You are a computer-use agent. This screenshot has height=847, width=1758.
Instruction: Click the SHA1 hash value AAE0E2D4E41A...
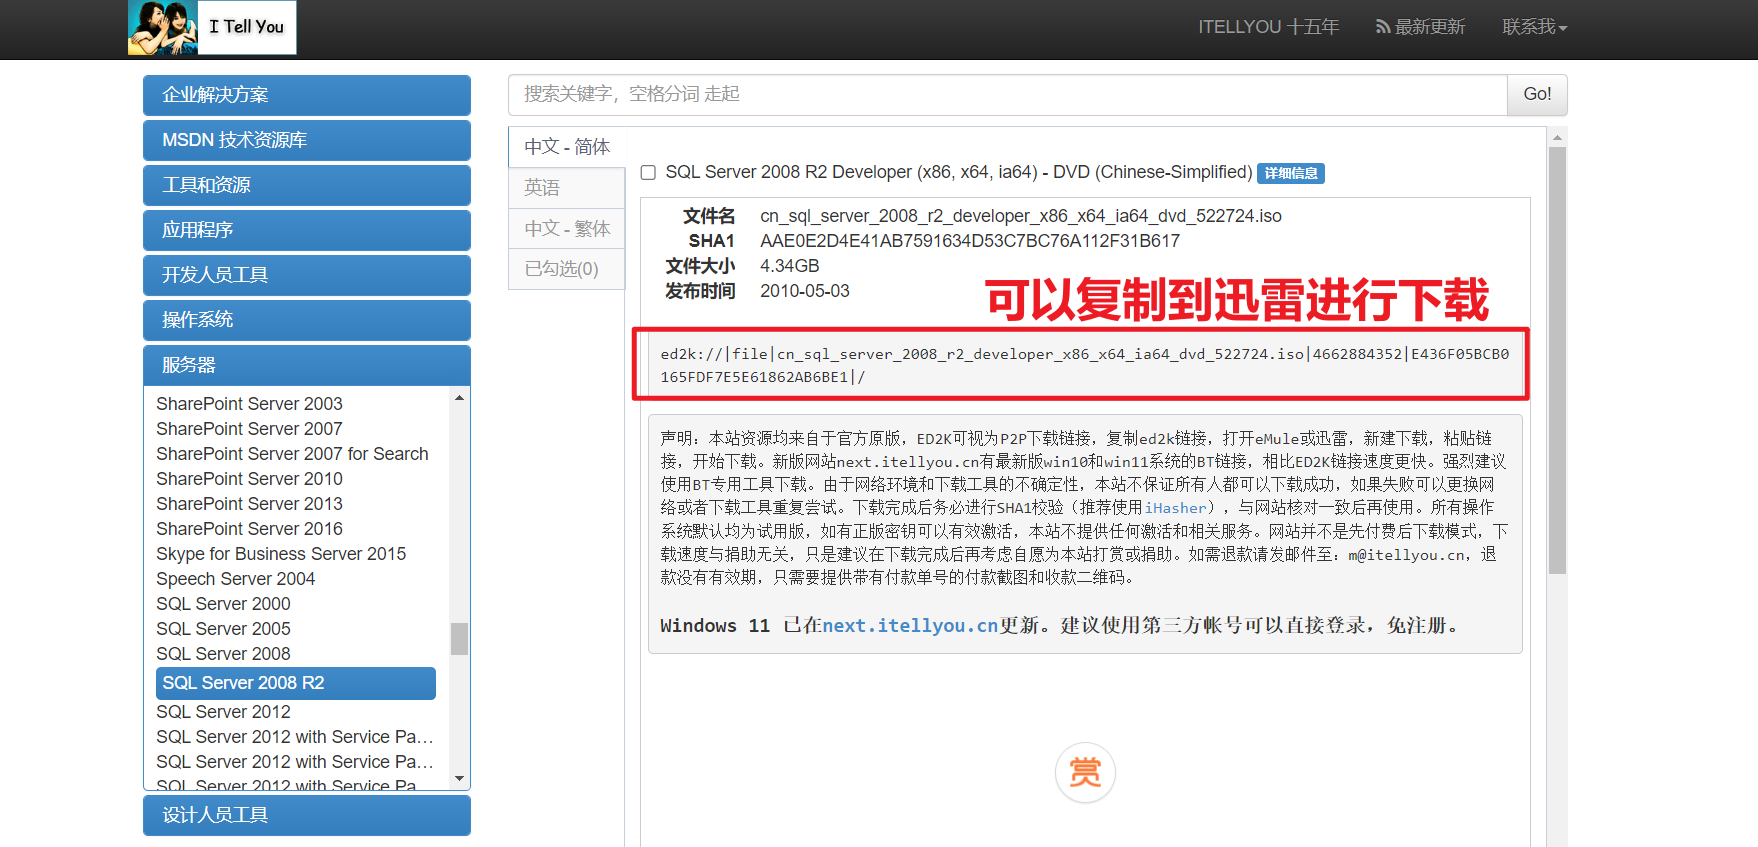969,241
